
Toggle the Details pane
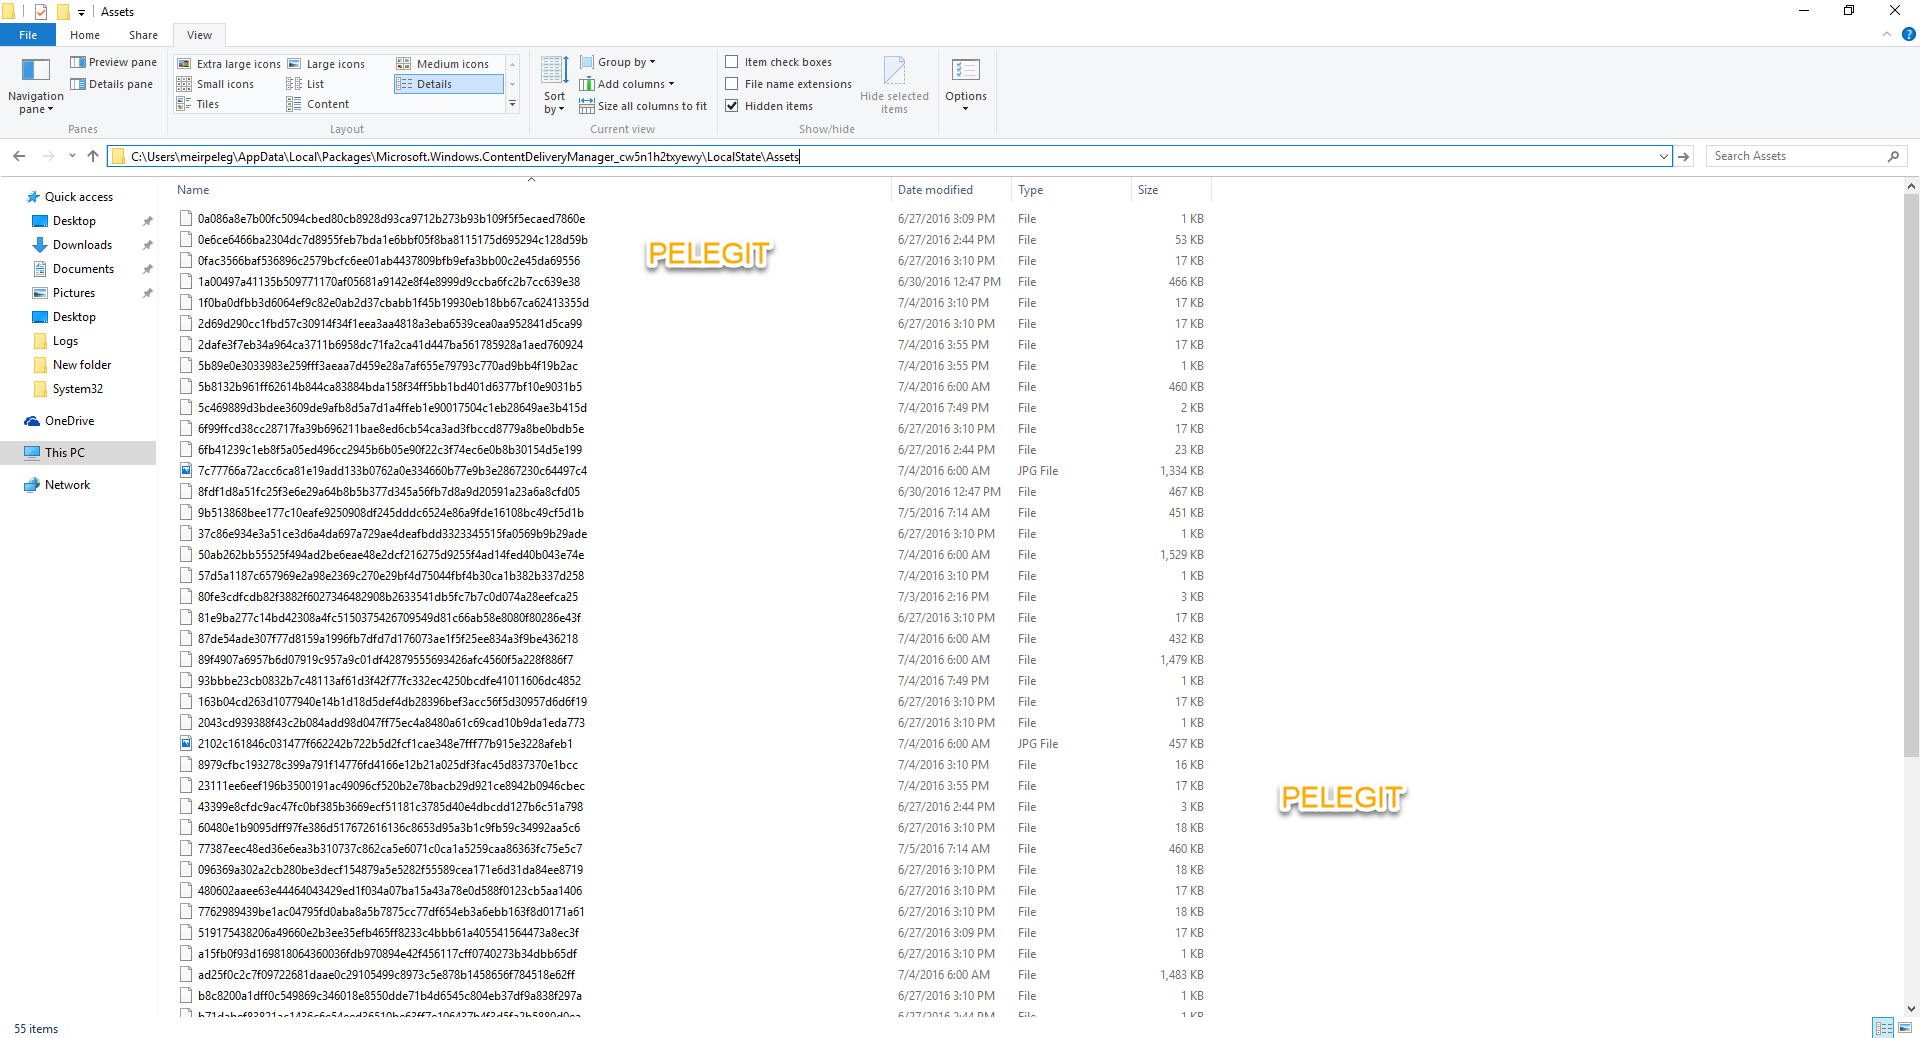click(111, 84)
